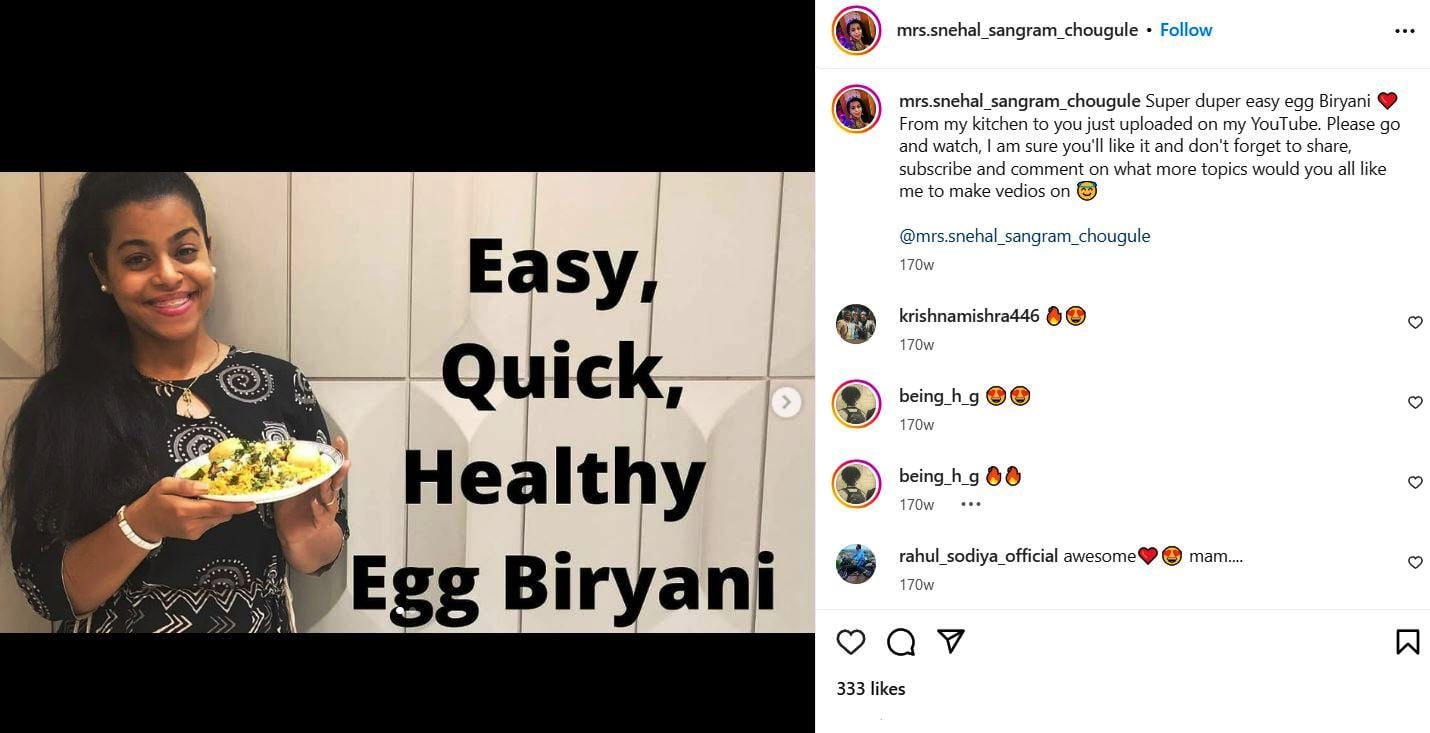Screen dimensions: 1430x733
Task: Click the carousel position dots indicator
Action: [x=407, y=610]
